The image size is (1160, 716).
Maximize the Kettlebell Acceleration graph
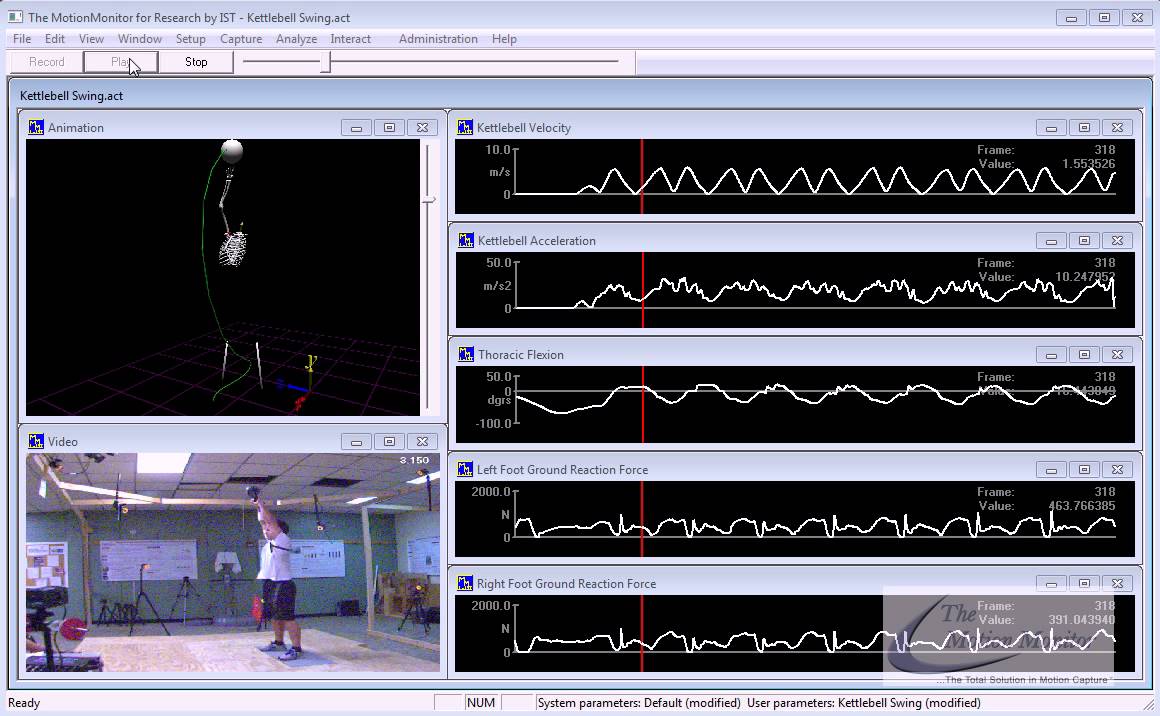[1085, 241]
